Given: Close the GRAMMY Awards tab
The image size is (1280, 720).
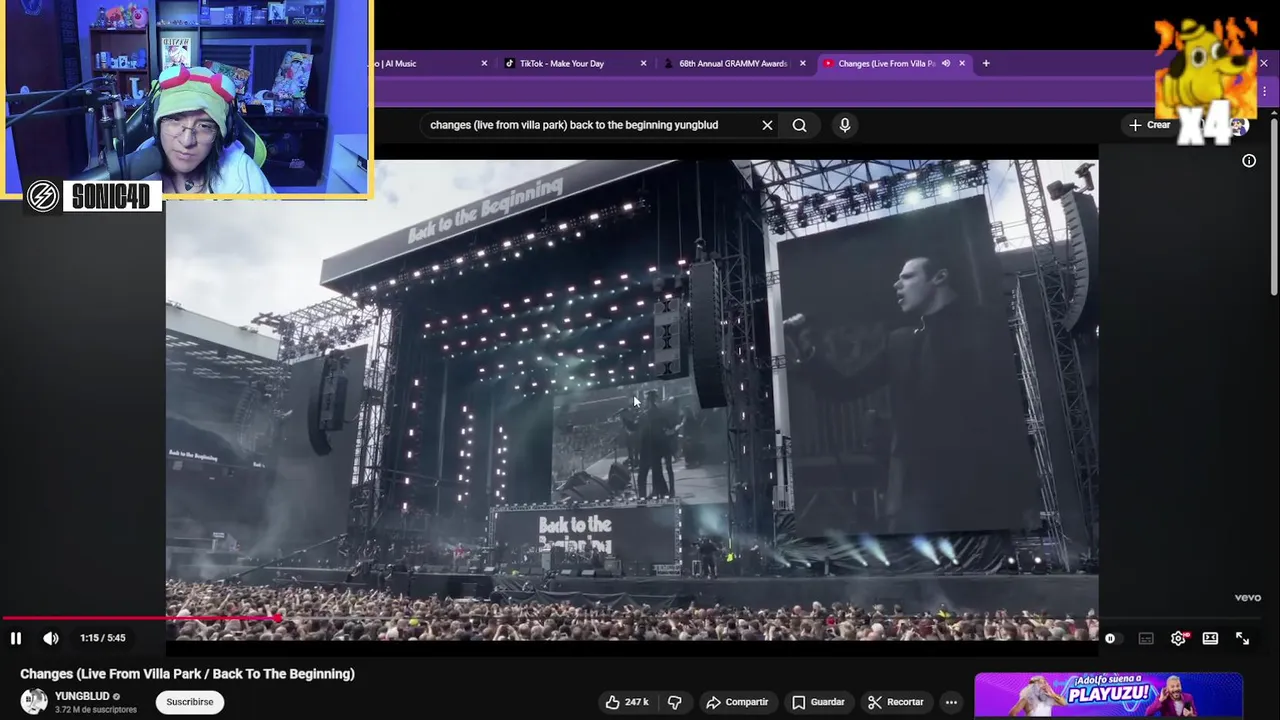Looking at the screenshot, I should pyautogui.click(x=802, y=63).
